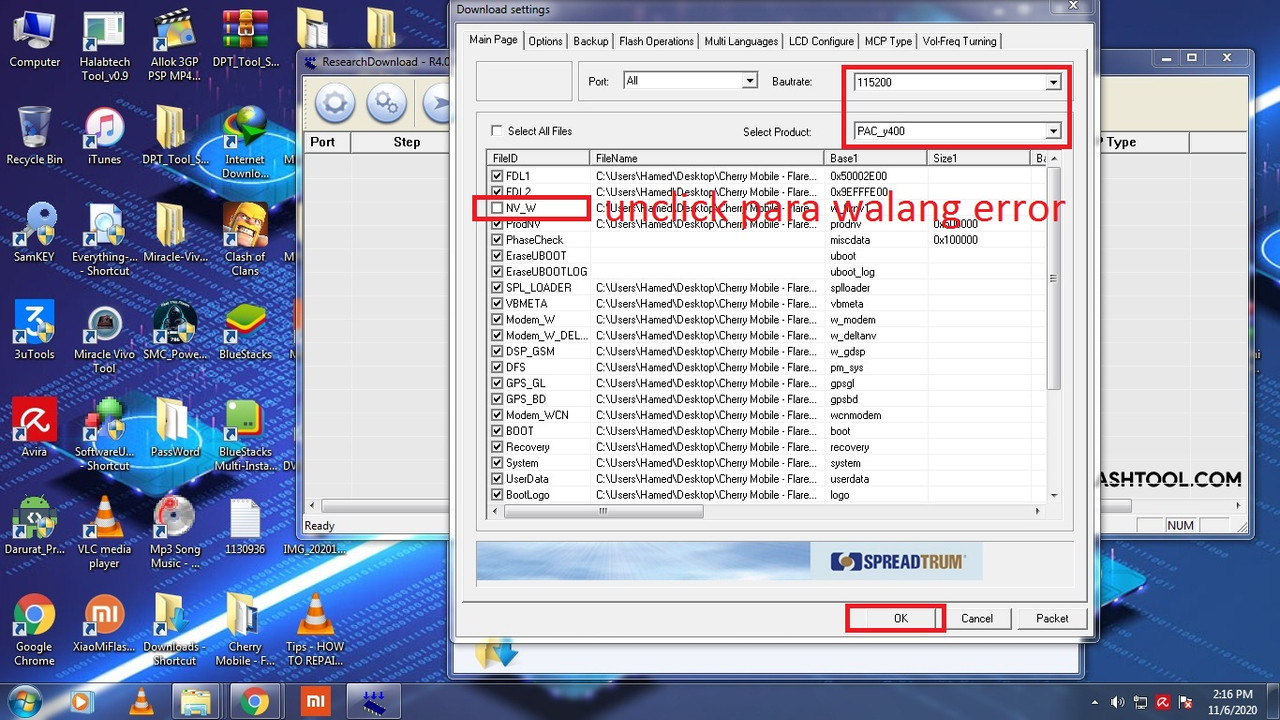The width and height of the screenshot is (1280, 720).
Task: Open the LCD Configure tab
Action: click(821, 41)
